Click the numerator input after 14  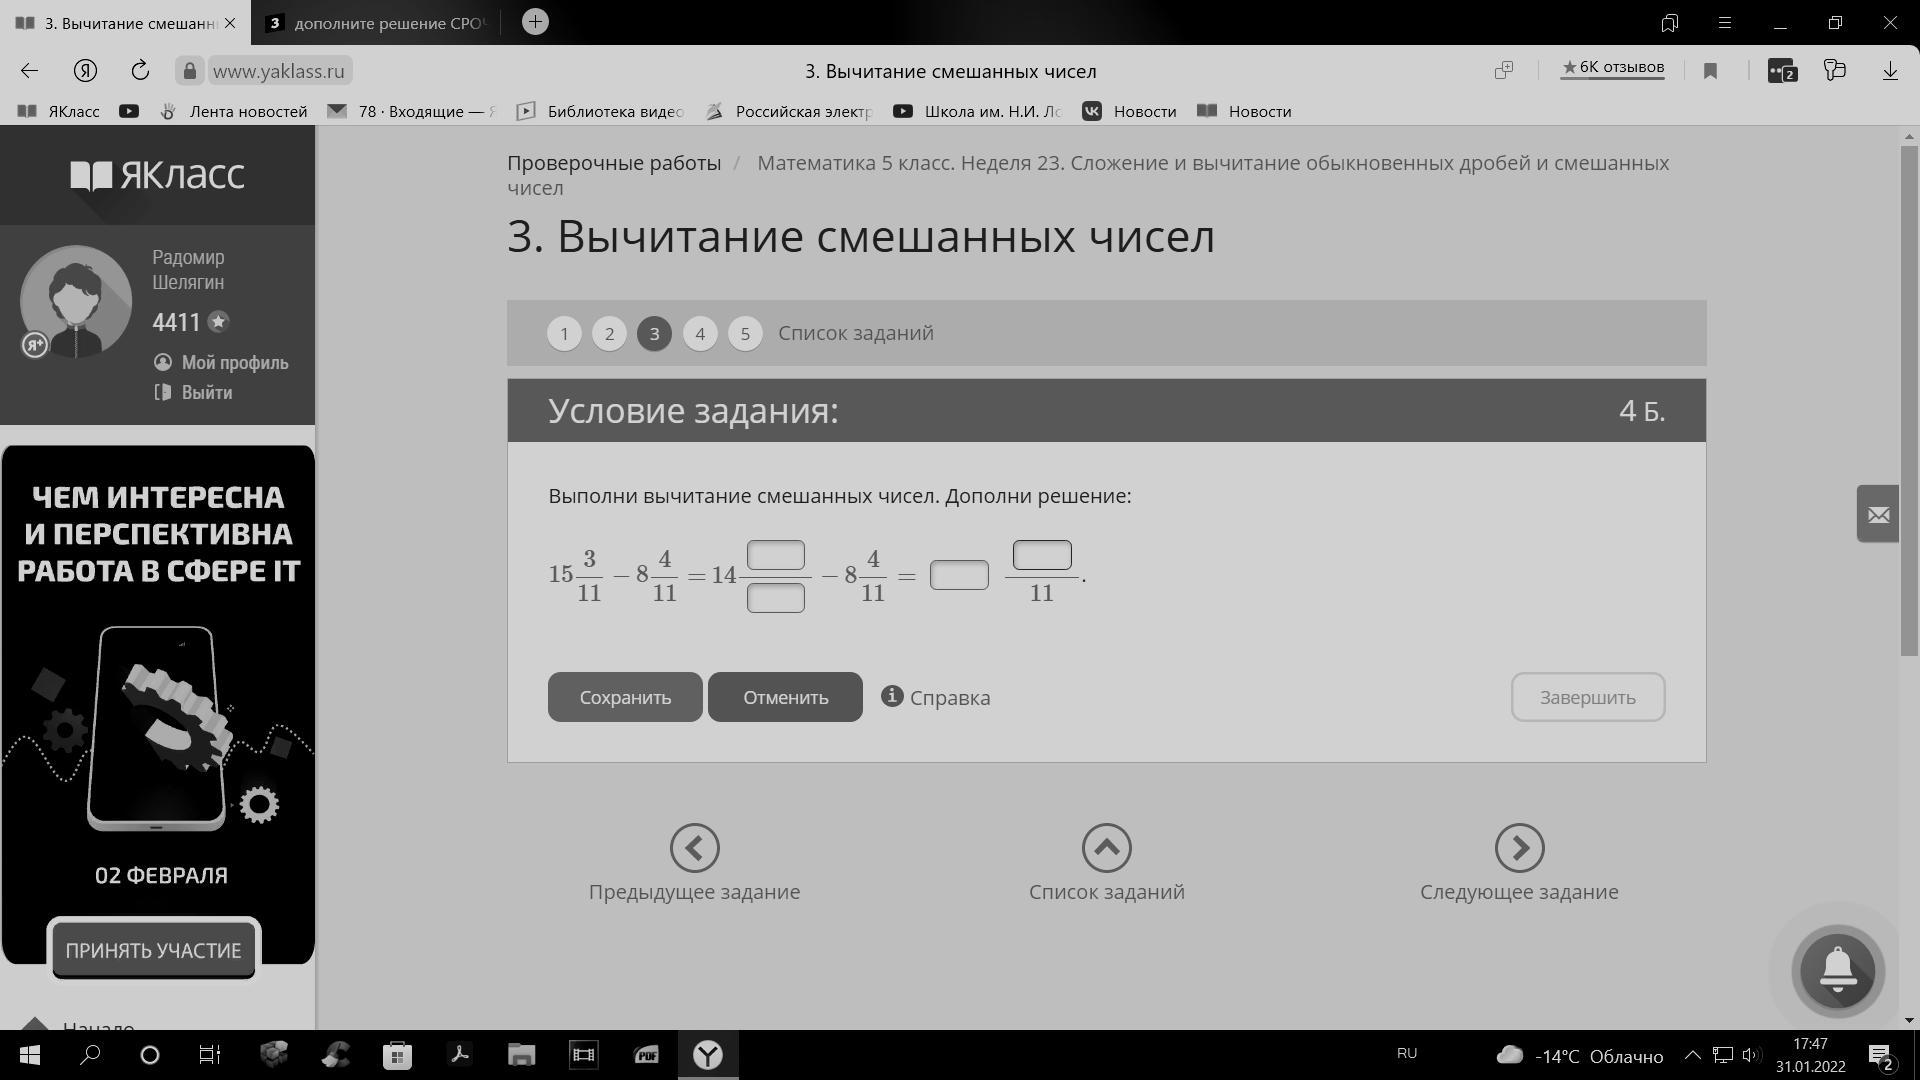775,555
